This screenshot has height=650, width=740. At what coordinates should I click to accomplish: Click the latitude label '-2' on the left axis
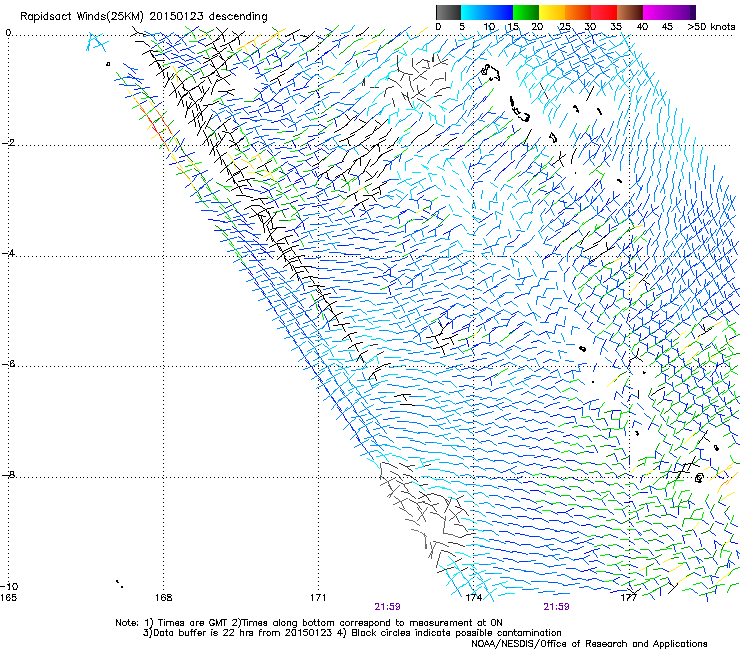(8, 143)
